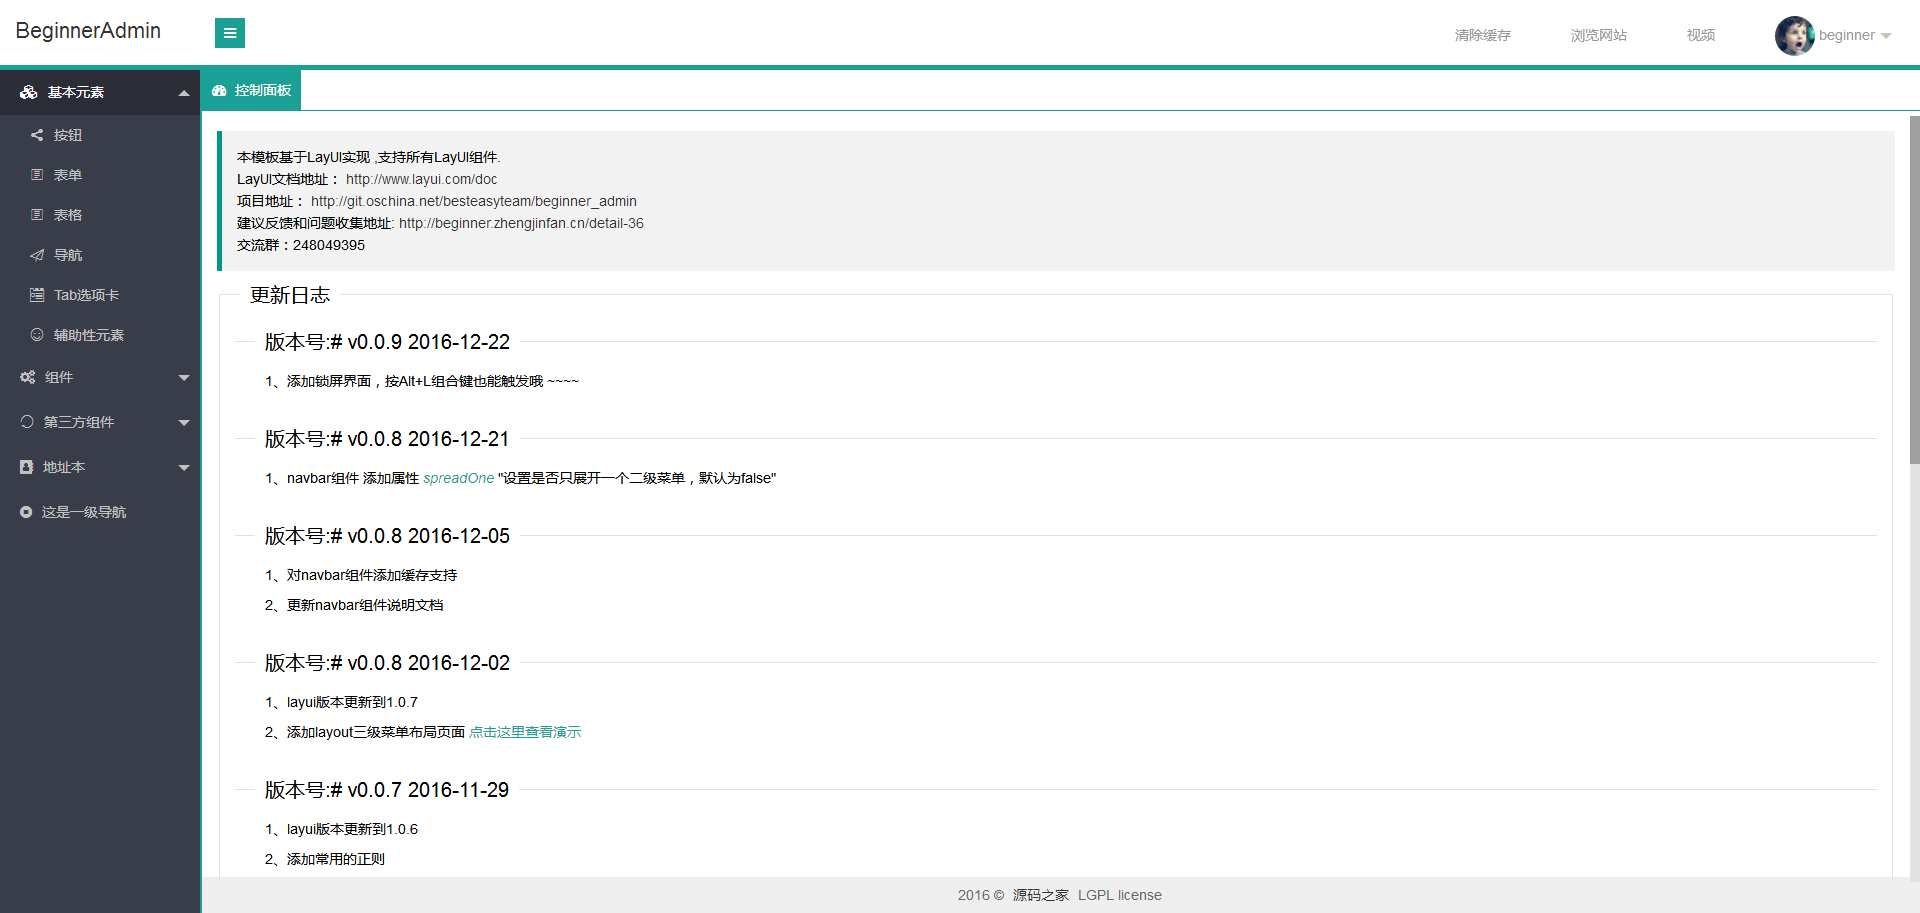
Task: Click the gears icon beside 组件
Action: pos(28,377)
